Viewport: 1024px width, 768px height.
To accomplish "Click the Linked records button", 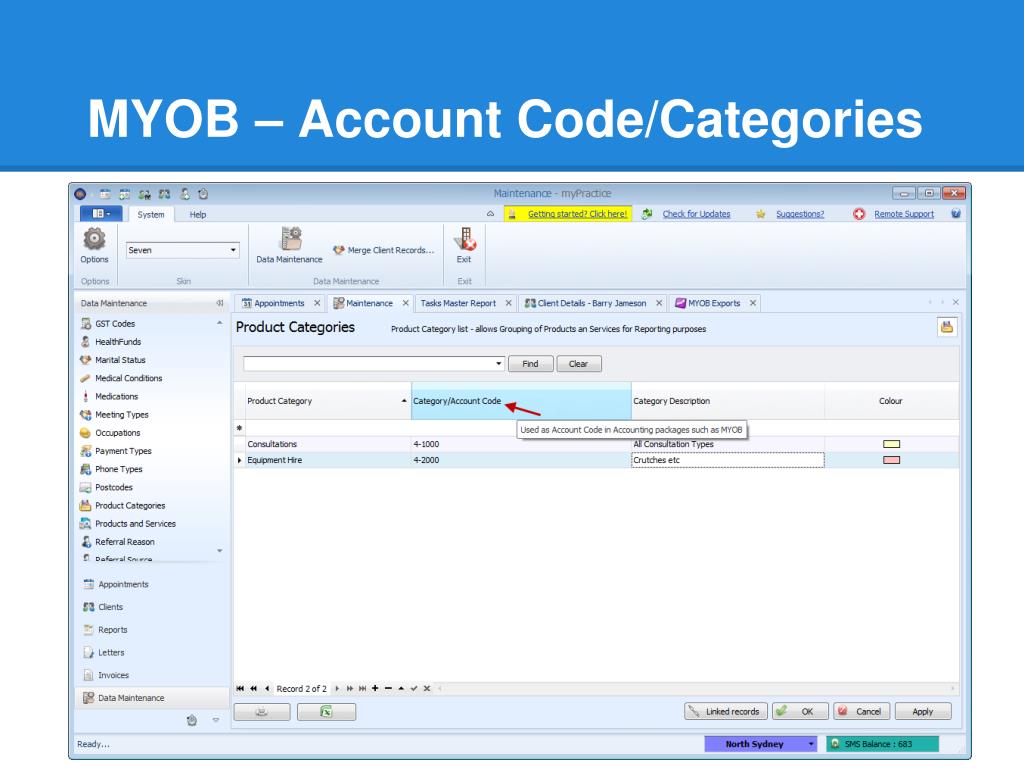I will click(726, 711).
